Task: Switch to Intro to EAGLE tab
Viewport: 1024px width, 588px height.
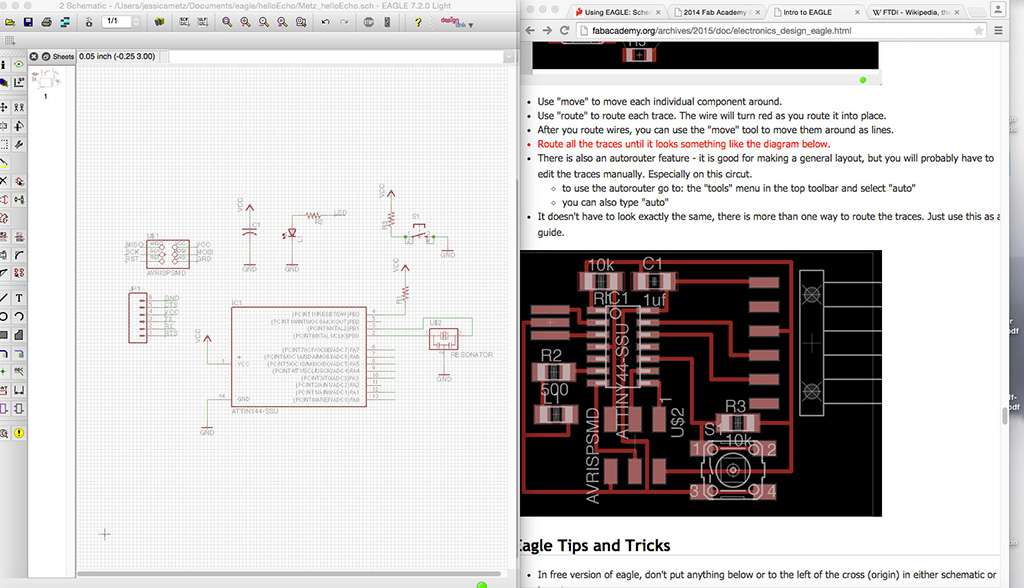Action: point(814,12)
